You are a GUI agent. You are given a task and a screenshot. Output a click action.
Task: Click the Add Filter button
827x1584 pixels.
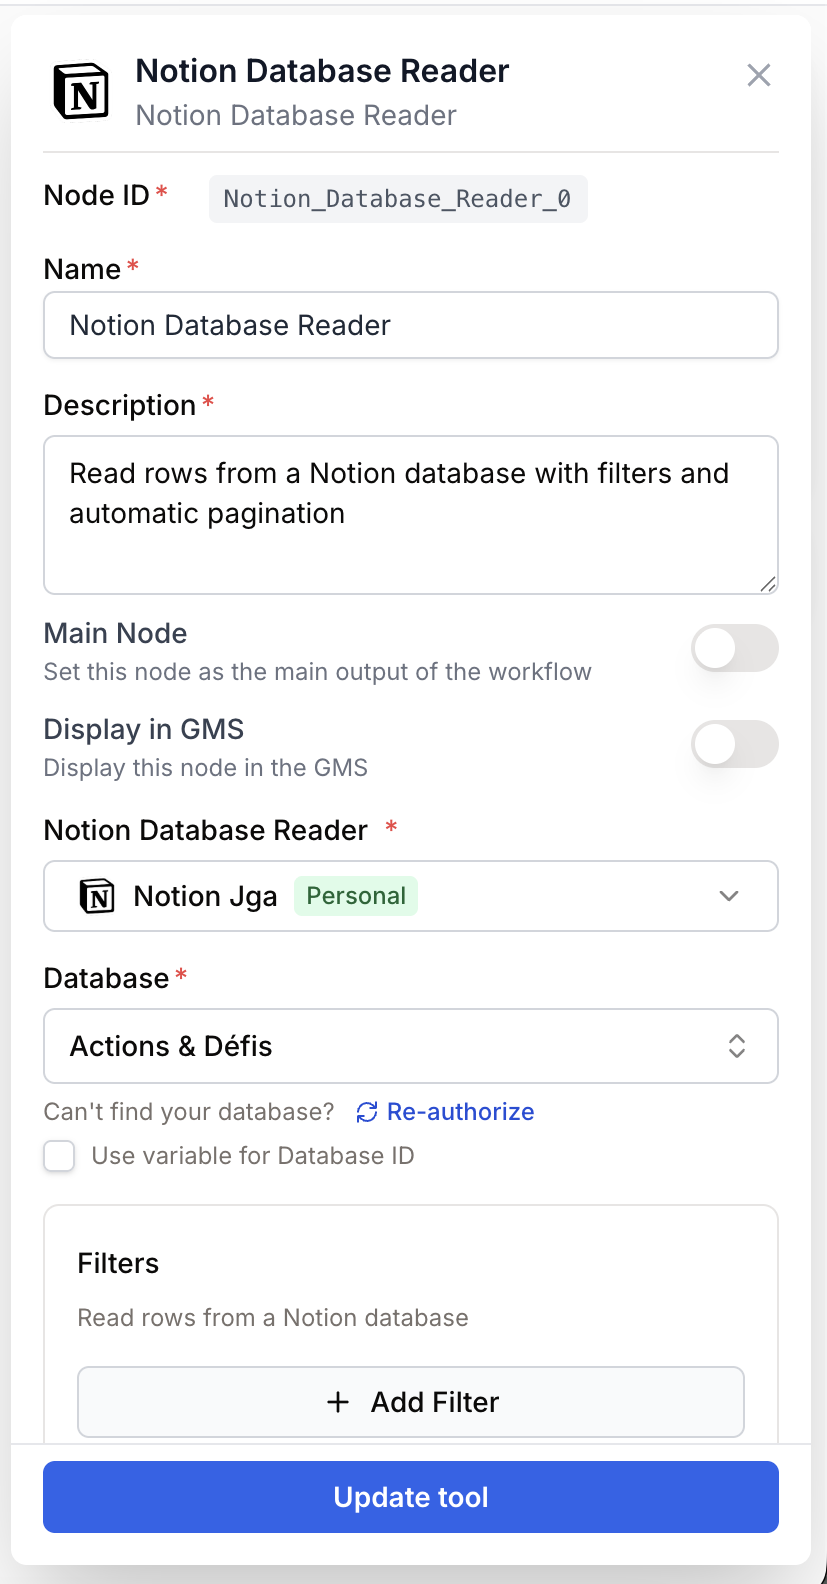(411, 1402)
